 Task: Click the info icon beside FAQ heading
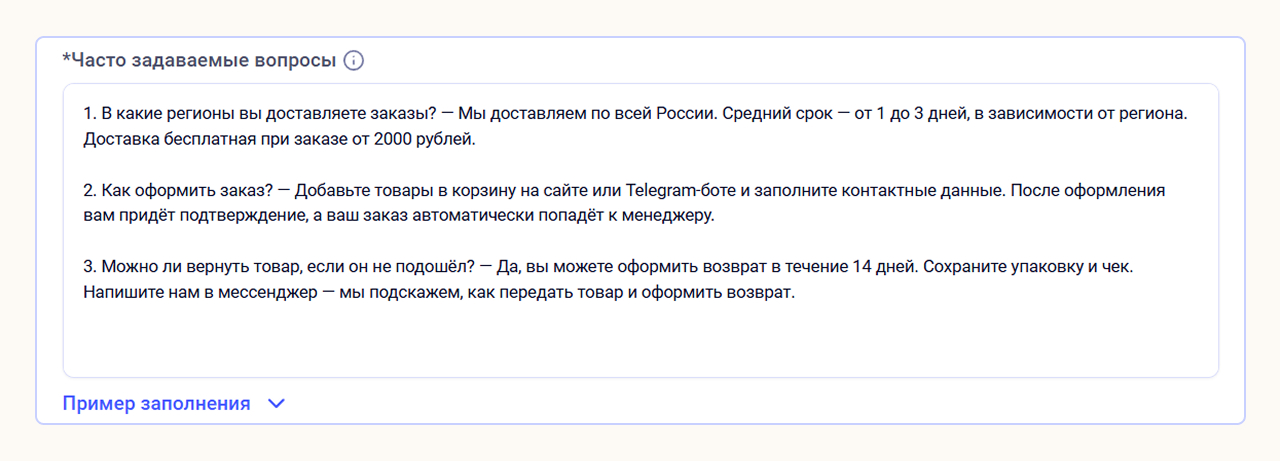click(353, 61)
